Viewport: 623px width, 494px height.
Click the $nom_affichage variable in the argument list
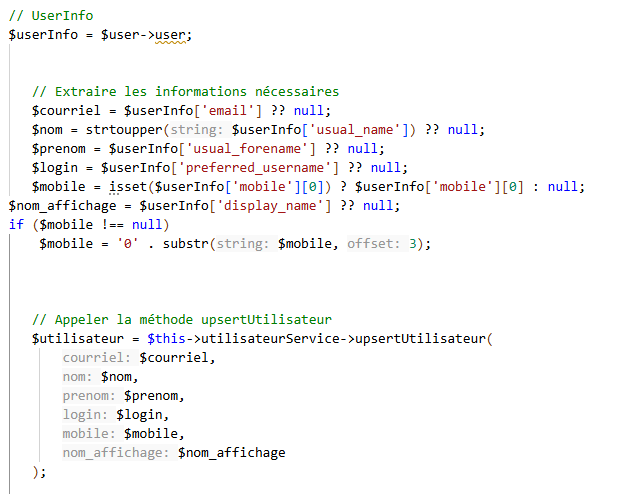tap(231, 453)
